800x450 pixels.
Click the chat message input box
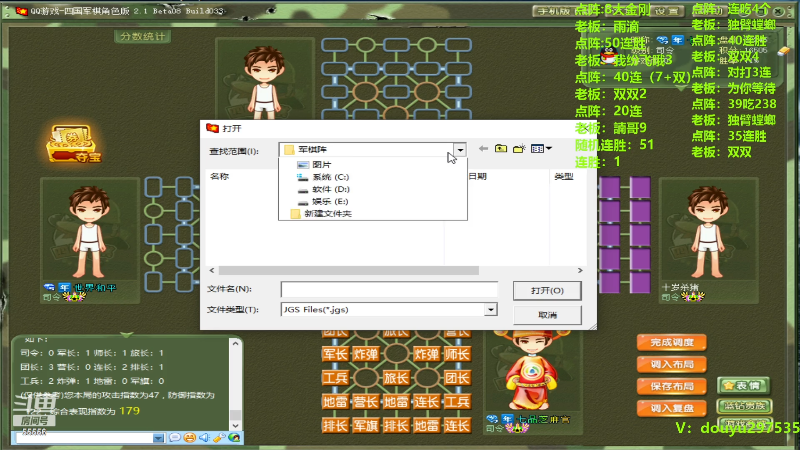[85, 438]
